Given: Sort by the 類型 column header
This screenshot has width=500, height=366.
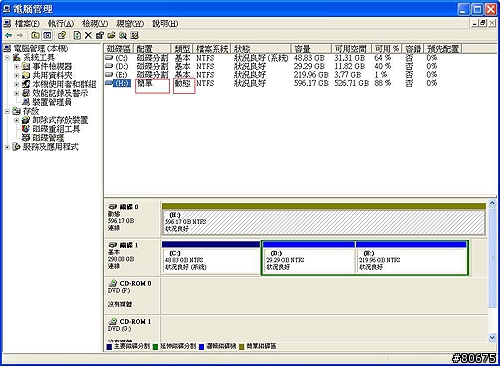Looking at the screenshot, I should coord(182,49).
